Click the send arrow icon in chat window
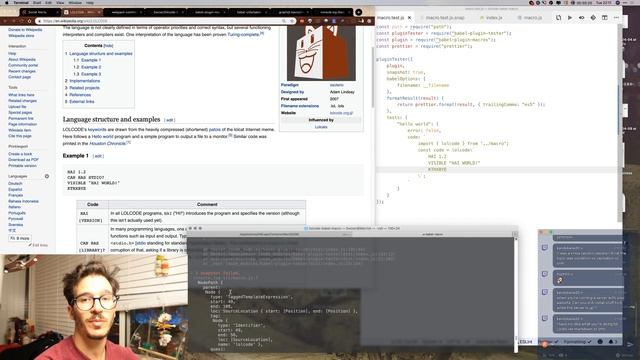The width and height of the screenshot is (640, 360). point(631,344)
